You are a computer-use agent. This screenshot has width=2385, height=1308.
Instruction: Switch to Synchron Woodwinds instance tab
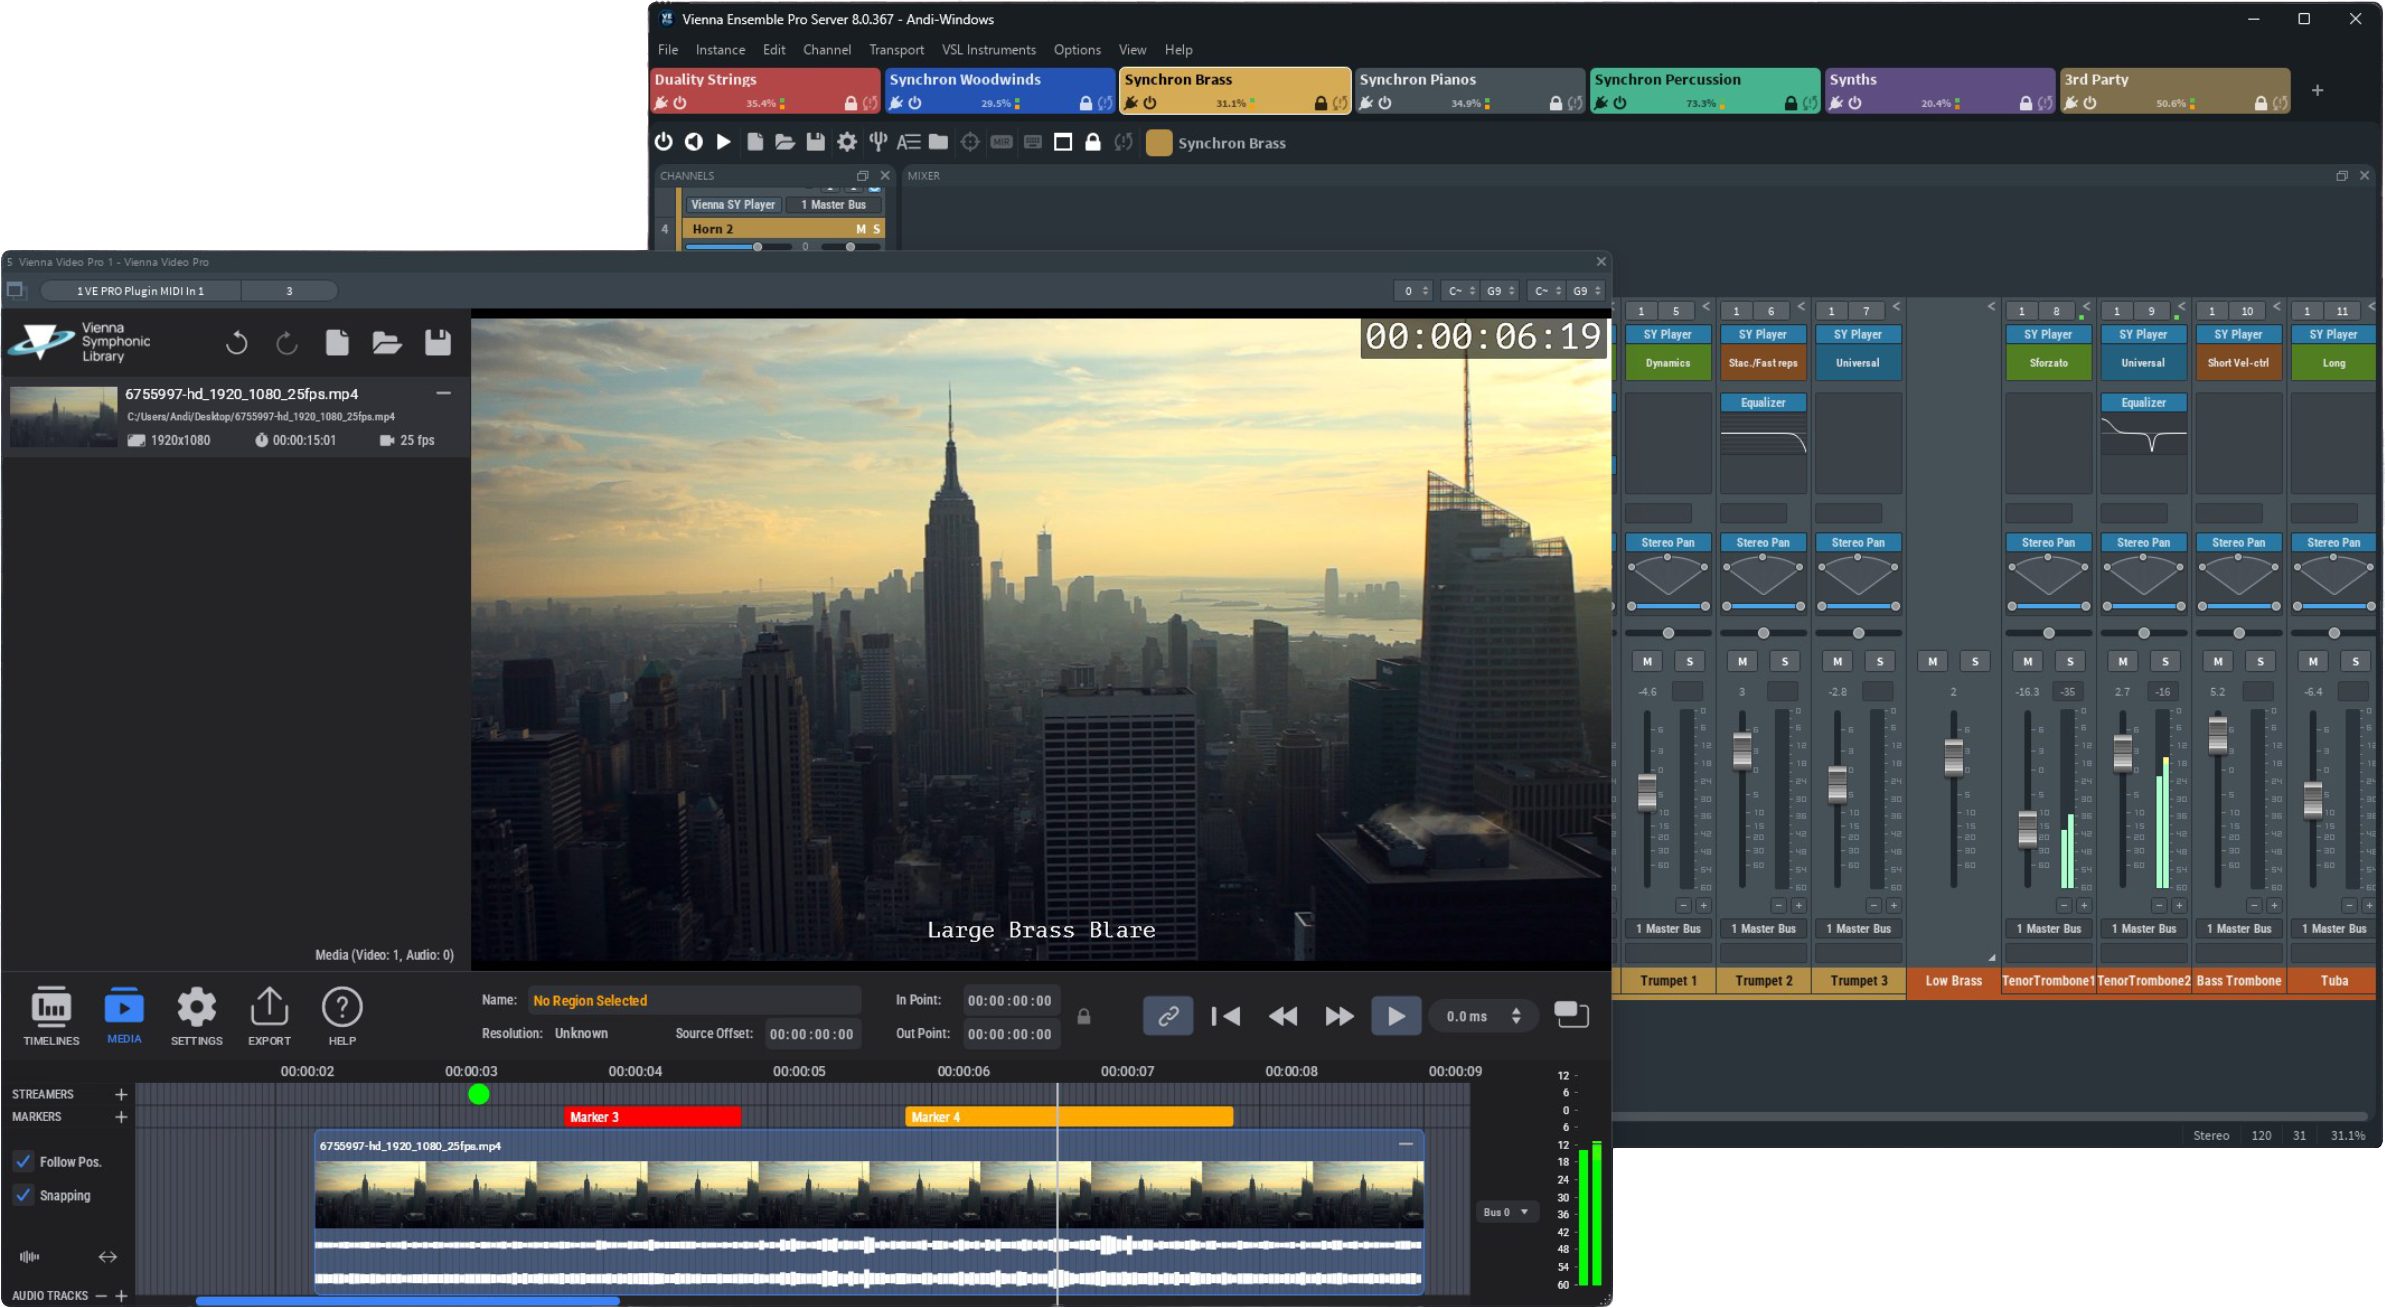(x=999, y=90)
